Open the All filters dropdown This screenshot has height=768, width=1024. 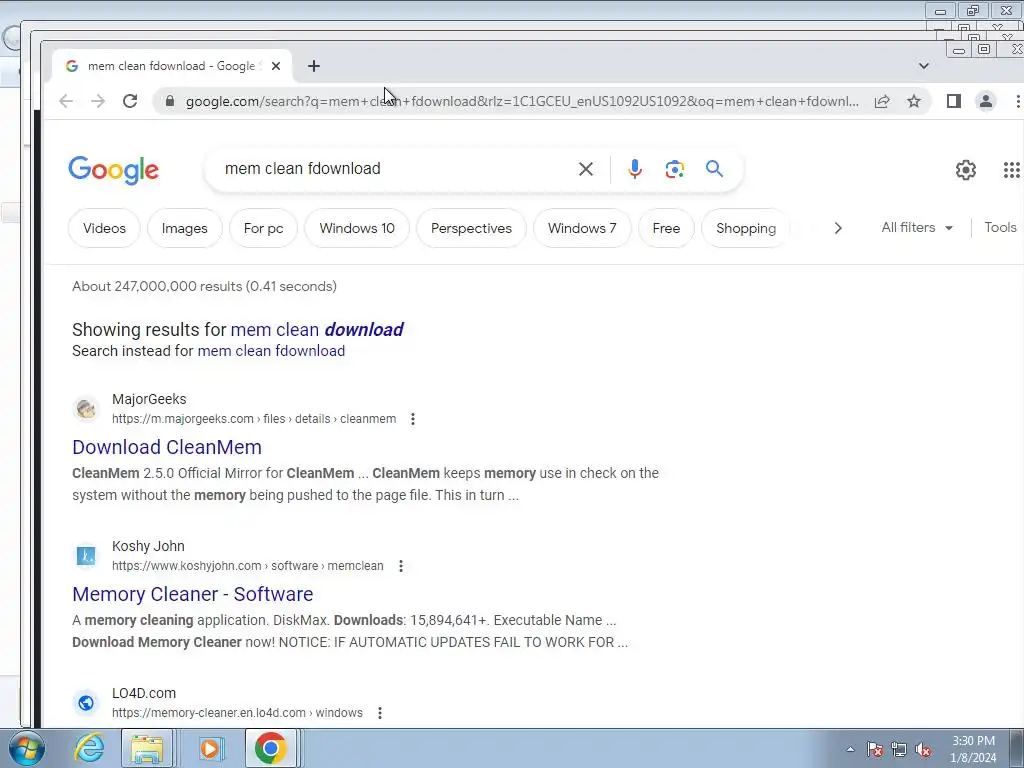pos(917,227)
